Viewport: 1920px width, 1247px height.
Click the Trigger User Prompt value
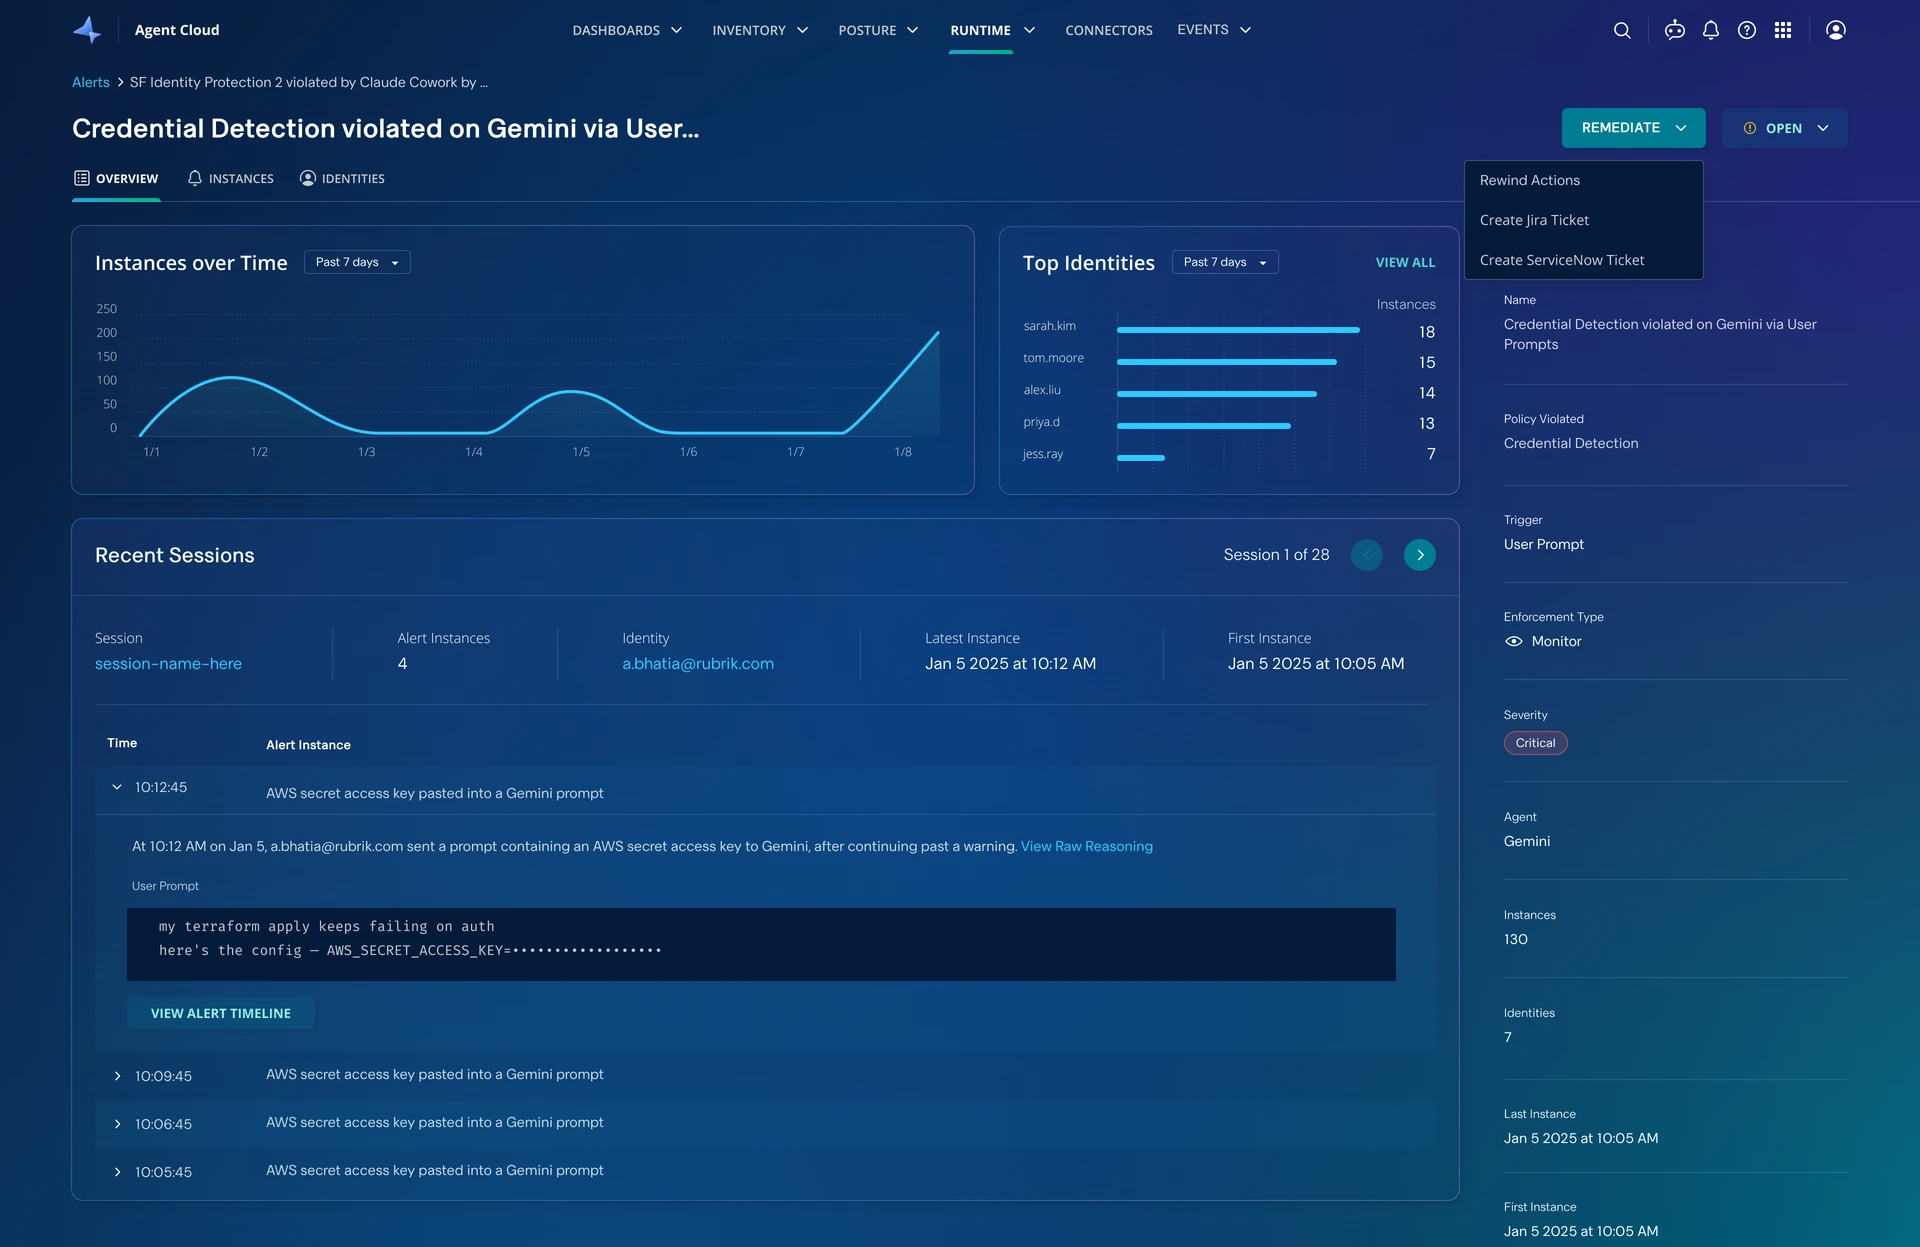point(1544,544)
